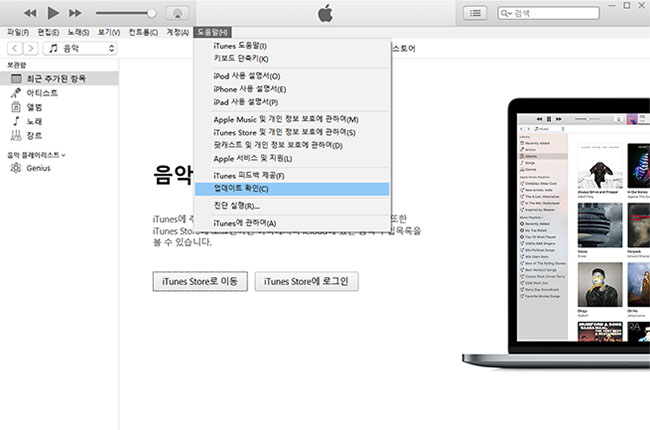
Task: Open the 노래(S) menu
Action: pyautogui.click(x=78, y=32)
